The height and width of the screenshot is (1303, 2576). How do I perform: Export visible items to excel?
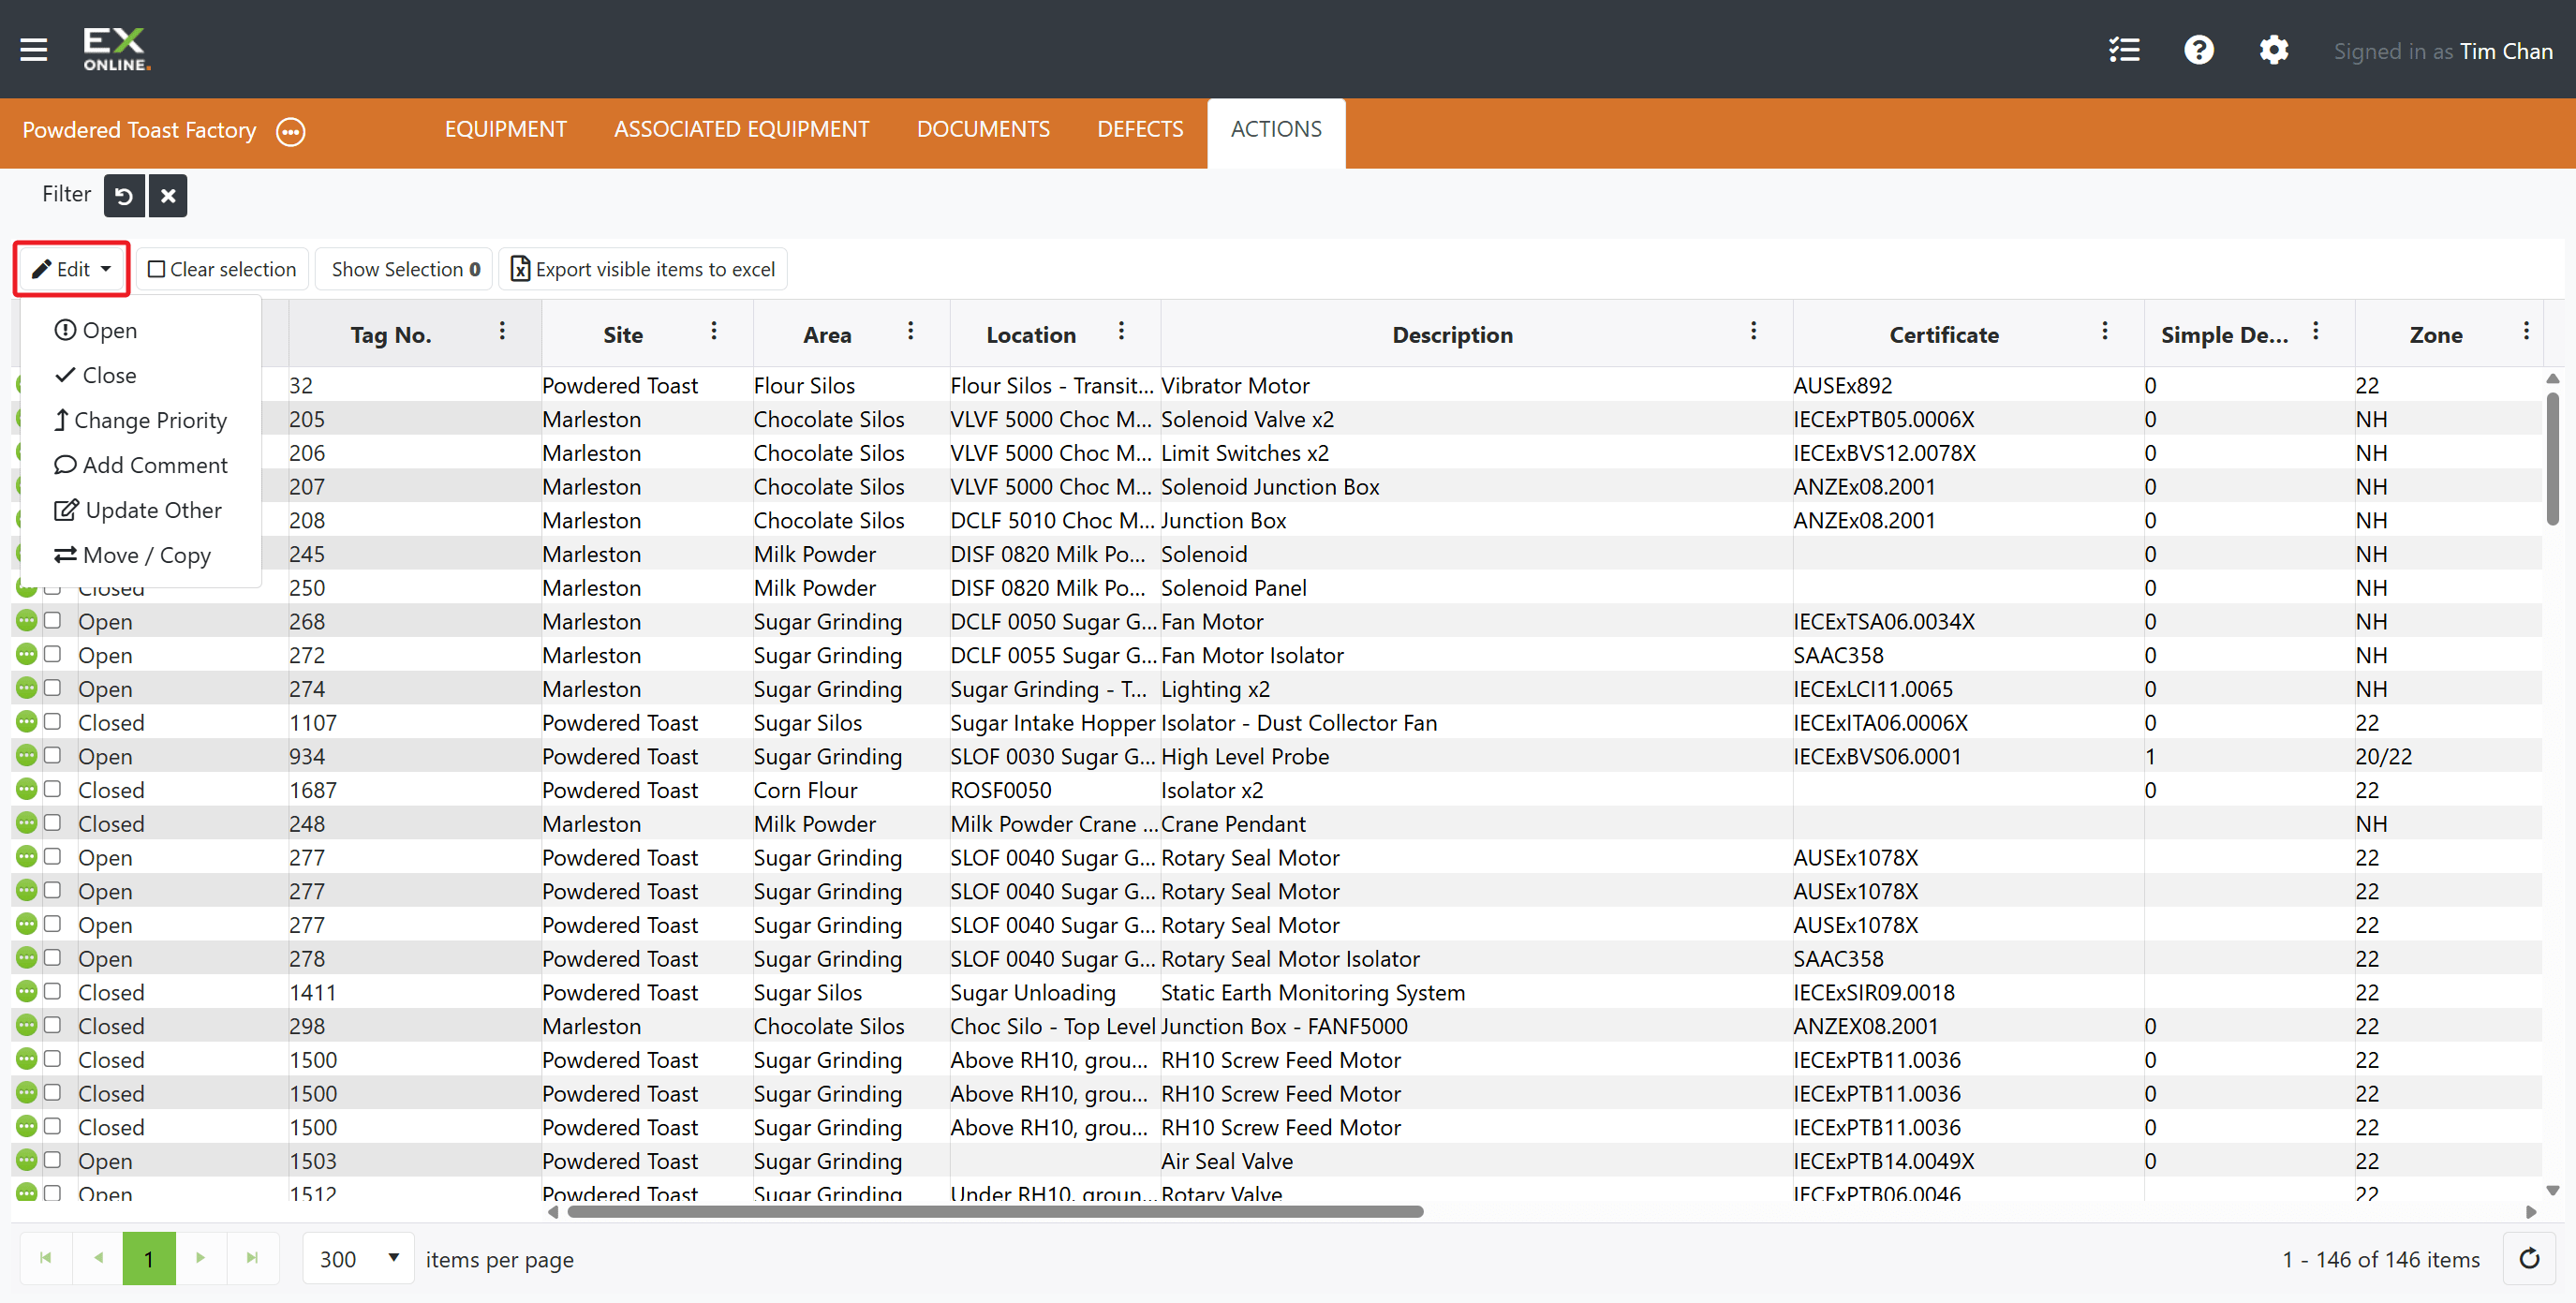coord(643,269)
